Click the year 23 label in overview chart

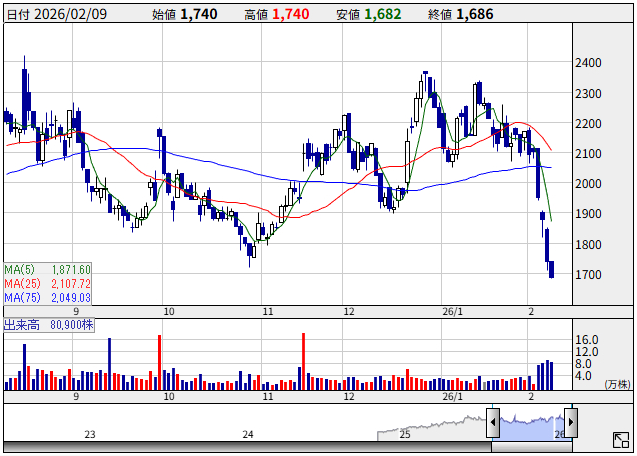pyautogui.click(x=90, y=434)
